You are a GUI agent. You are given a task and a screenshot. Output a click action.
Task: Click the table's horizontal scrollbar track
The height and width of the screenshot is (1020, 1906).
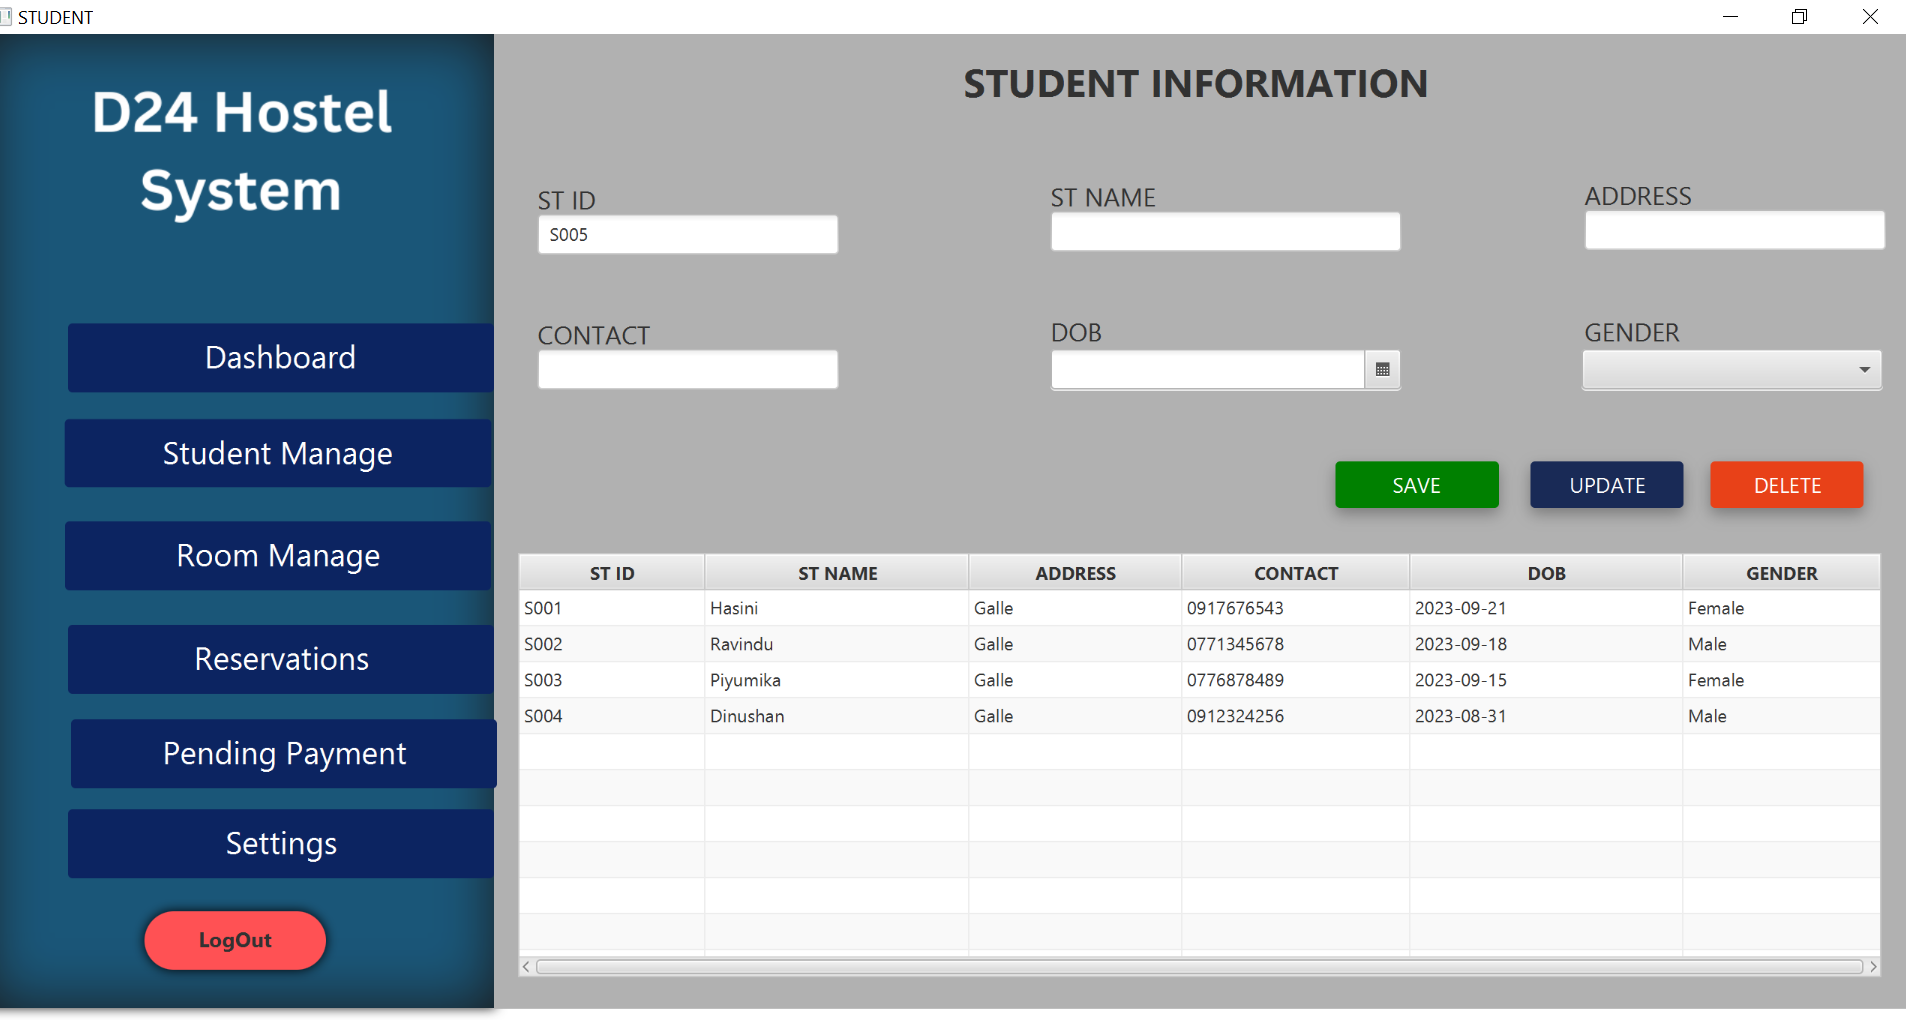1199,967
